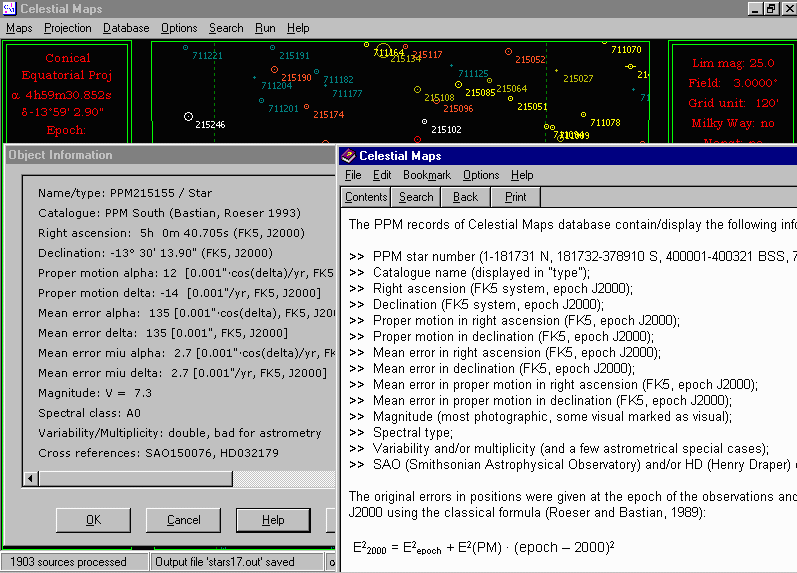Open the Projection menu
The image size is (797, 573).
(x=68, y=28)
